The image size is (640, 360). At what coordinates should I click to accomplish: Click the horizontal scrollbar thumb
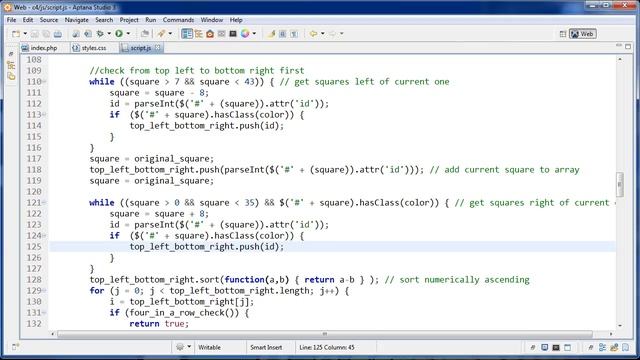click(x=325, y=334)
